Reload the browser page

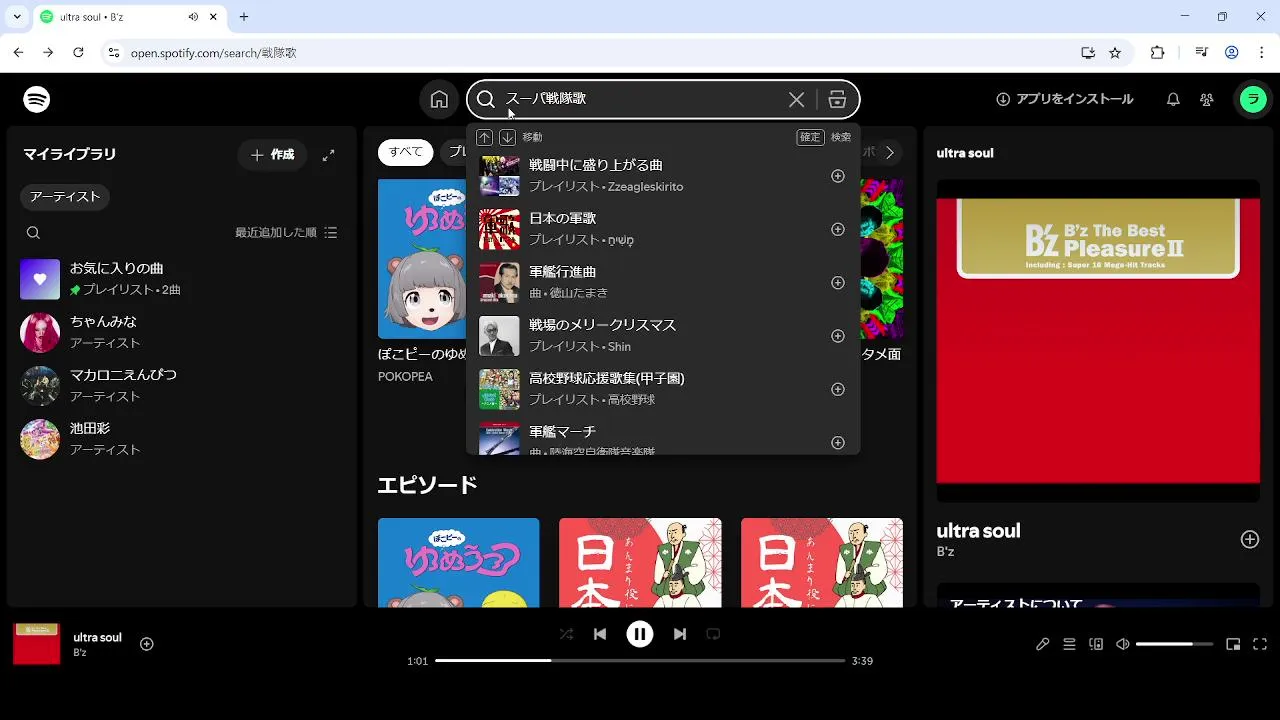point(78,52)
